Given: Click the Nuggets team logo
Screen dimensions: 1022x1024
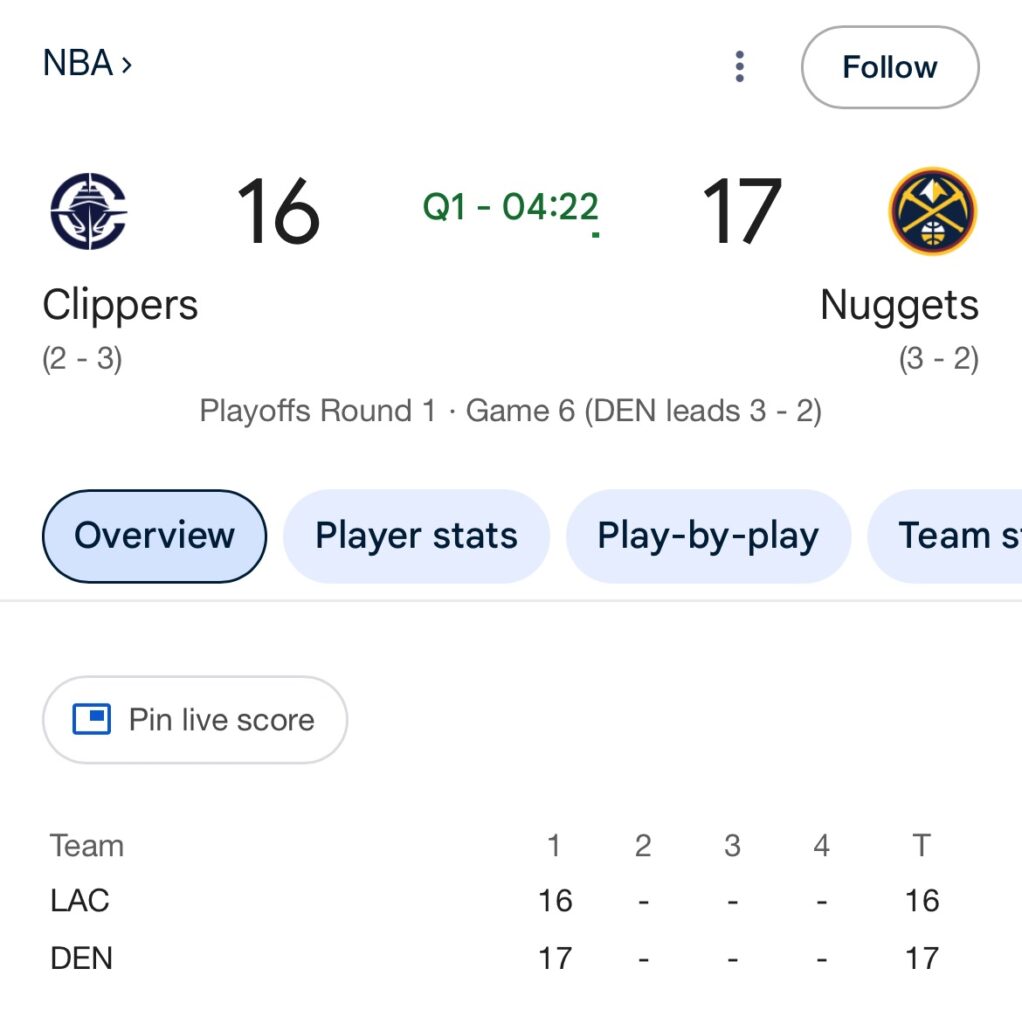Looking at the screenshot, I should pyautogui.click(x=932, y=211).
